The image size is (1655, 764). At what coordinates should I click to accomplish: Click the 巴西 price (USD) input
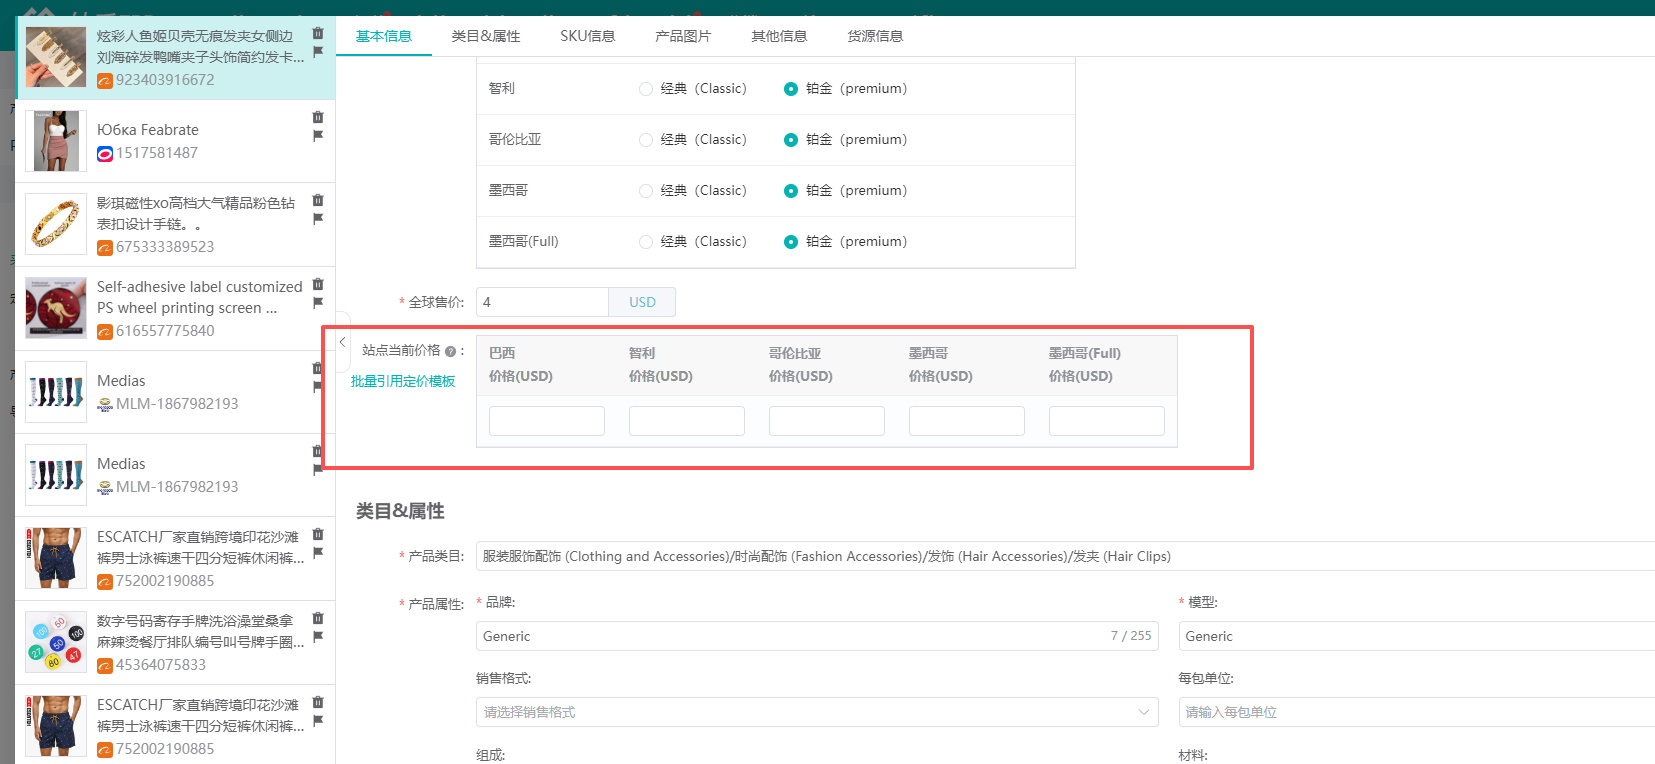coord(547,421)
